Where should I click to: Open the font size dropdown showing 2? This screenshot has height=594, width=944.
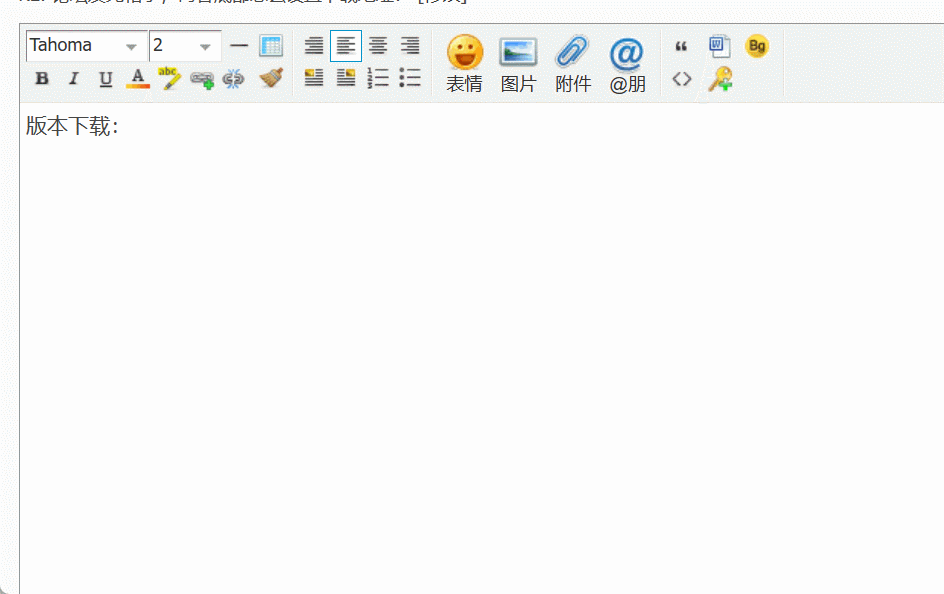185,46
